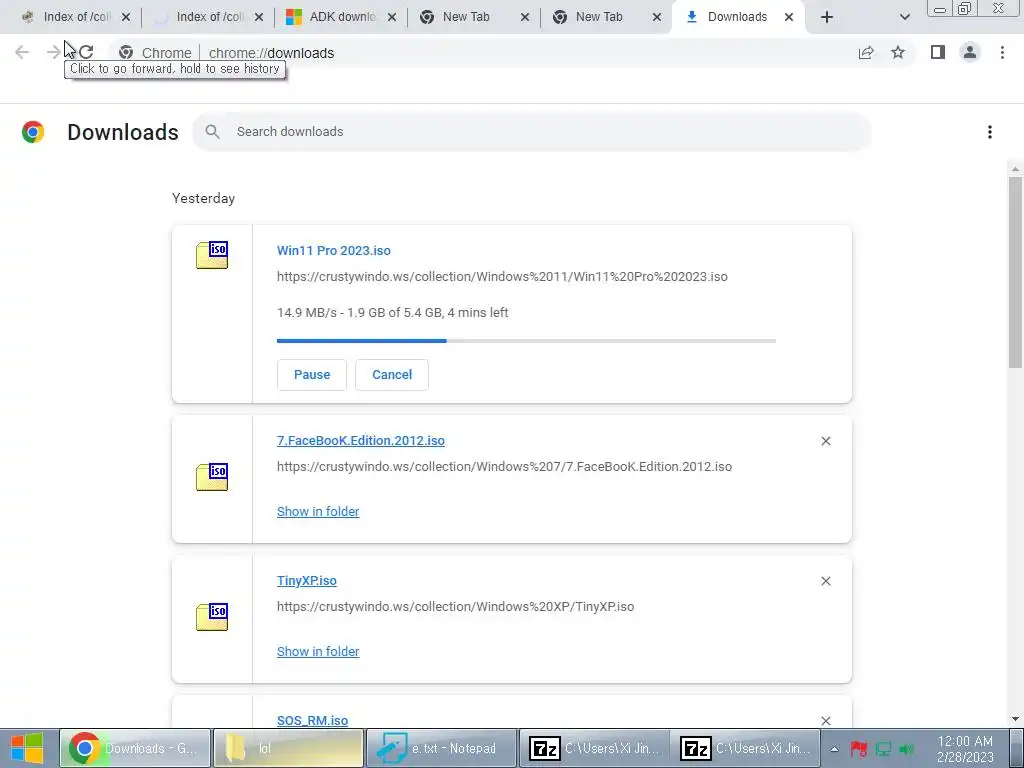
Task: Click the TinyXP.iso file icon
Action: 212,616
